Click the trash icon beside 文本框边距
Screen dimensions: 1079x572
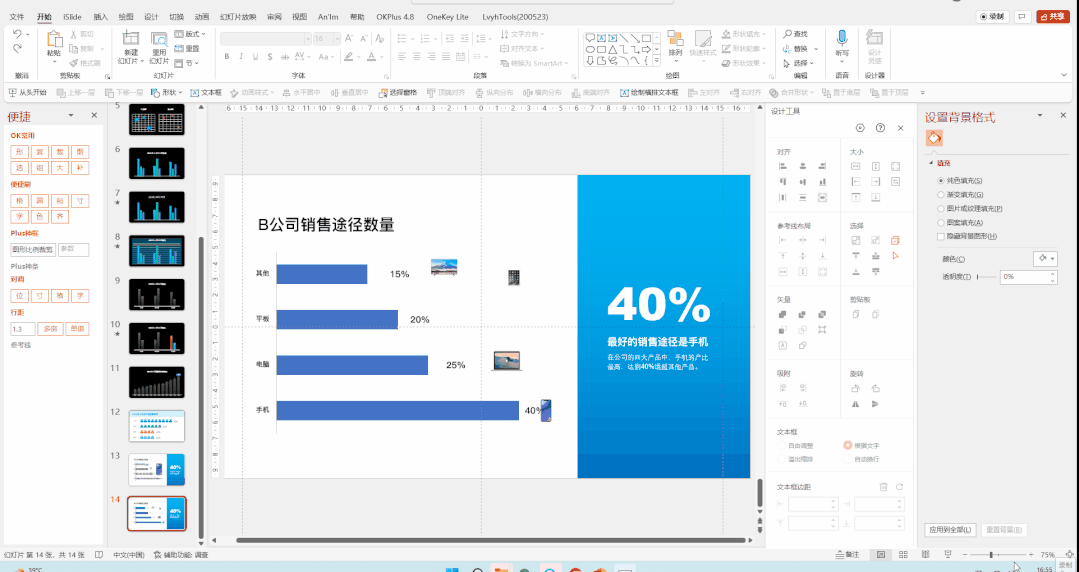(x=884, y=487)
